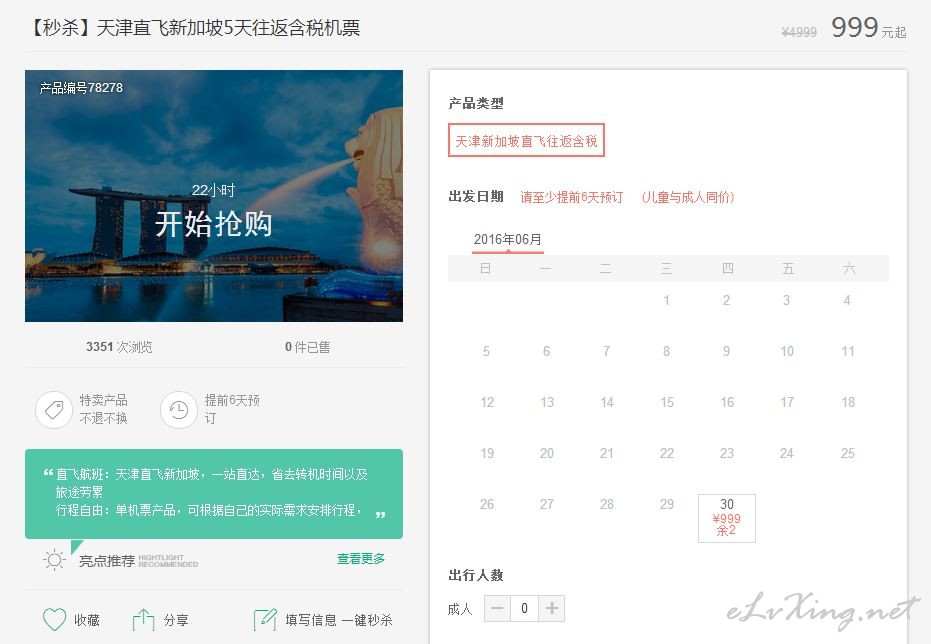The image size is (931, 644).
Task: Click the 出行人数 heading
Action: click(x=476, y=575)
